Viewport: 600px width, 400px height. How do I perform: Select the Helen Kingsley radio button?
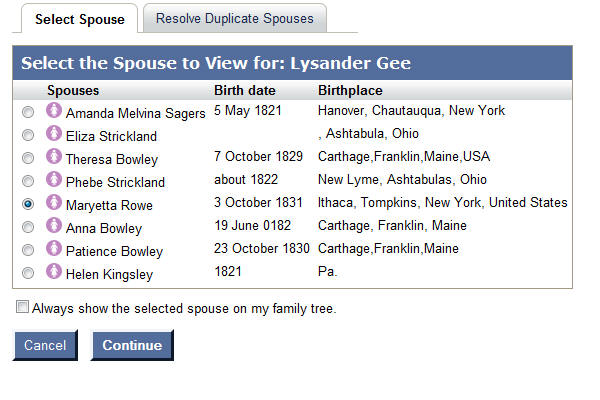pos(28,273)
